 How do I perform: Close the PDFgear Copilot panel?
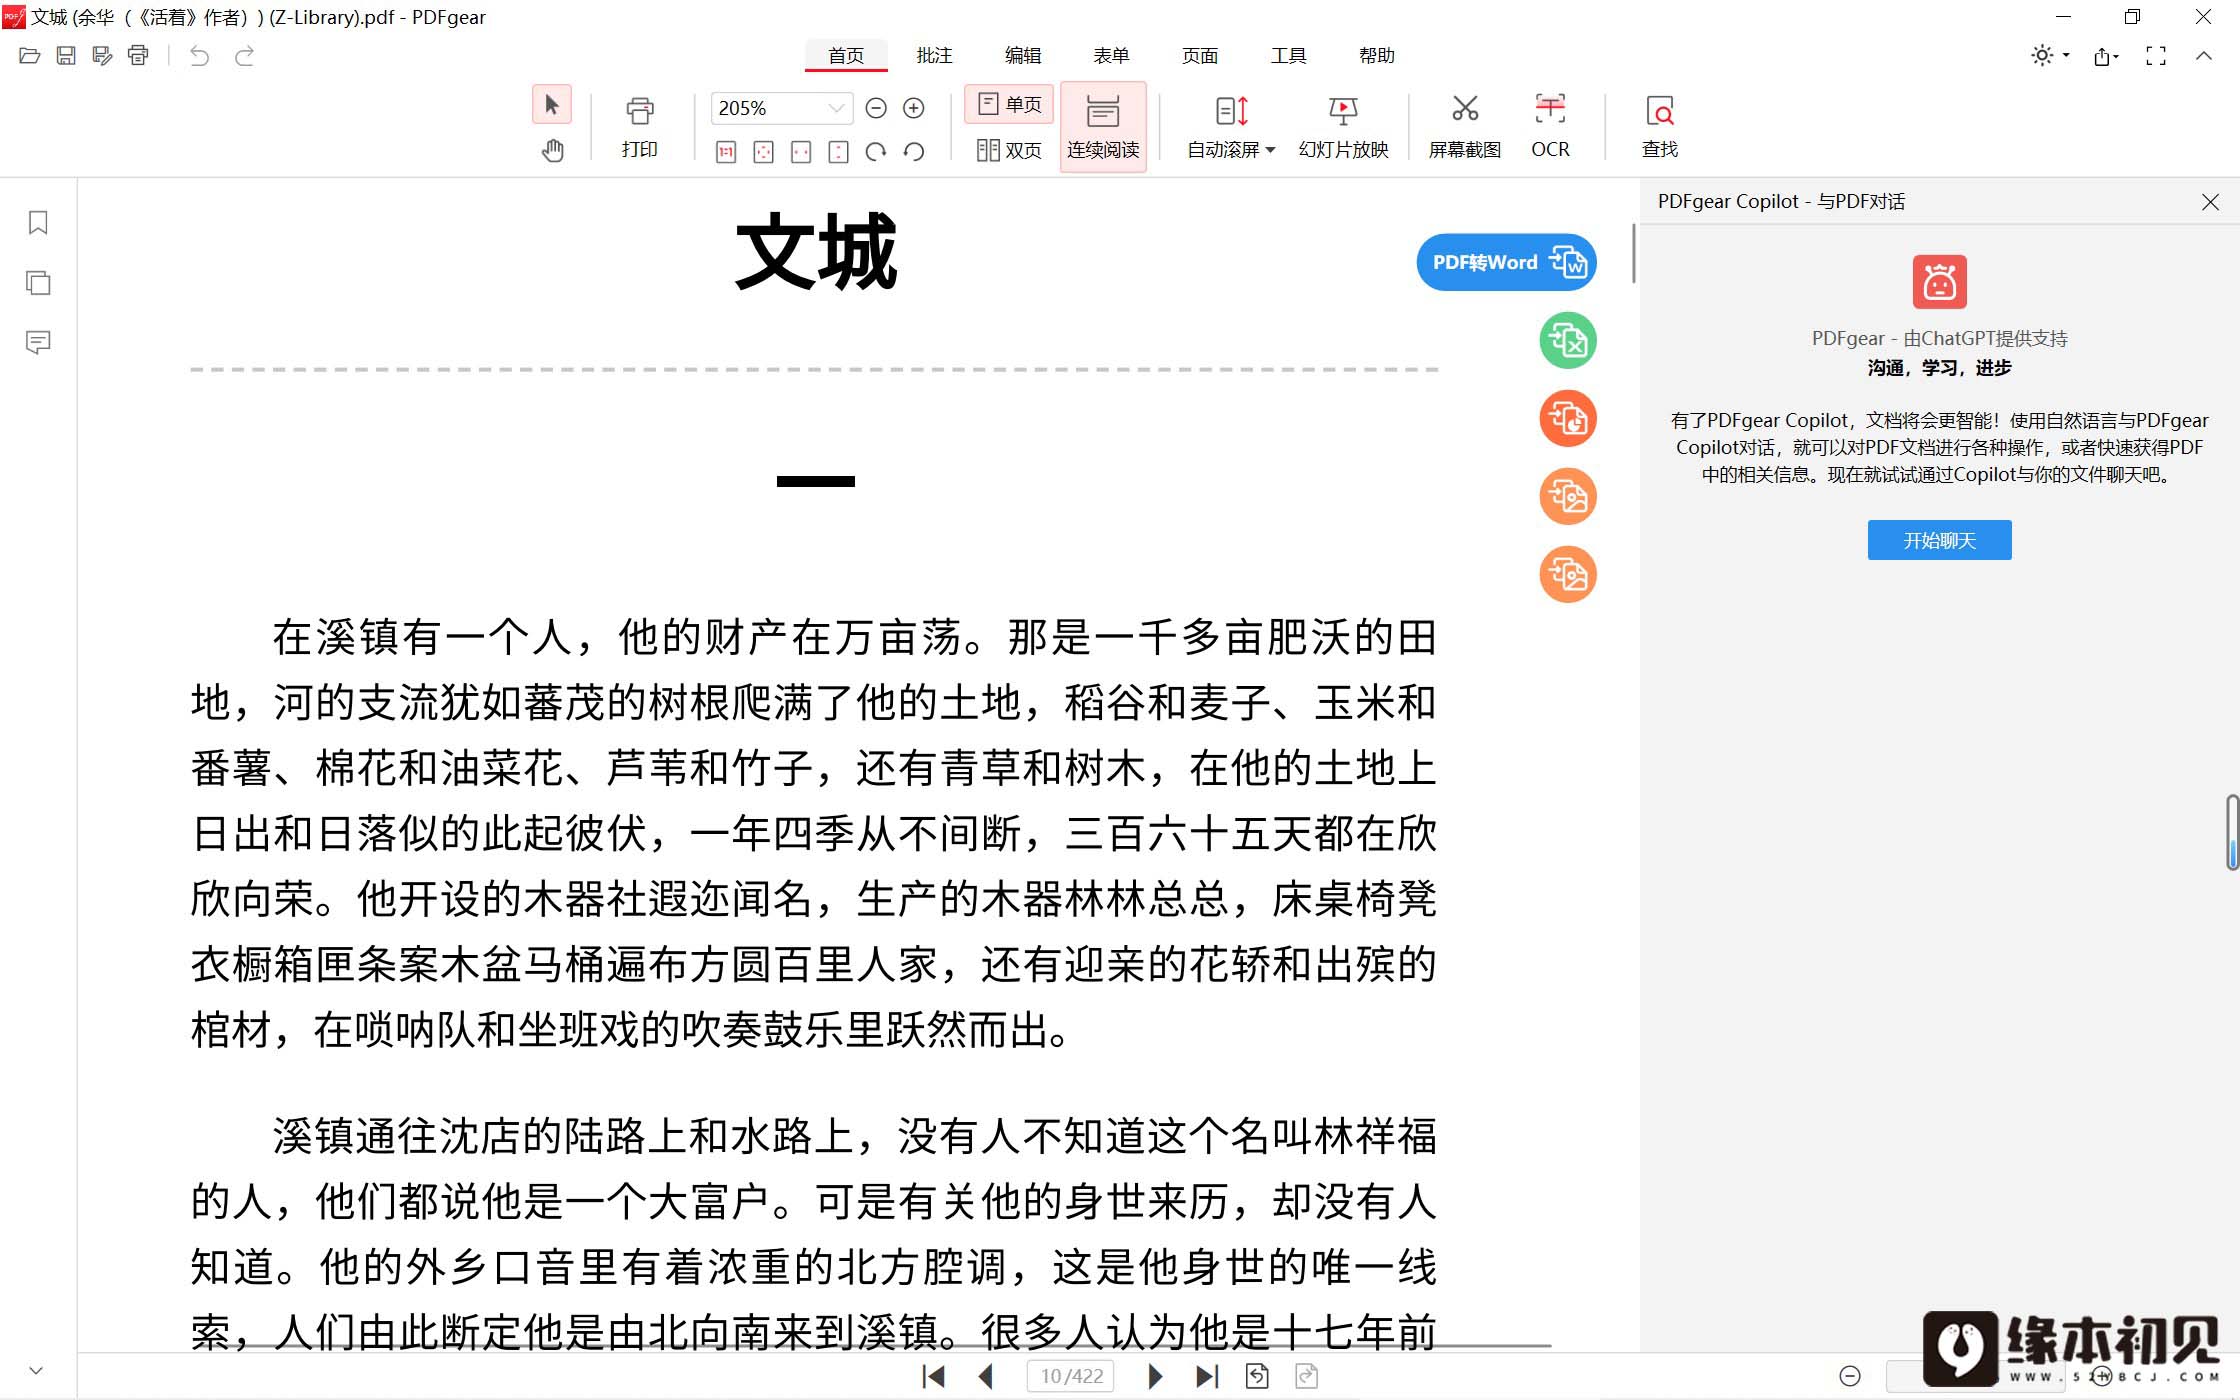(2210, 202)
